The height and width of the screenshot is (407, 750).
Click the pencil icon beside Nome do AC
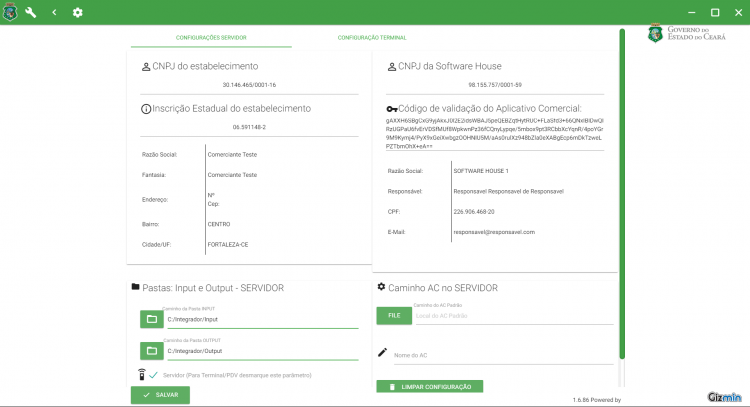coord(382,352)
